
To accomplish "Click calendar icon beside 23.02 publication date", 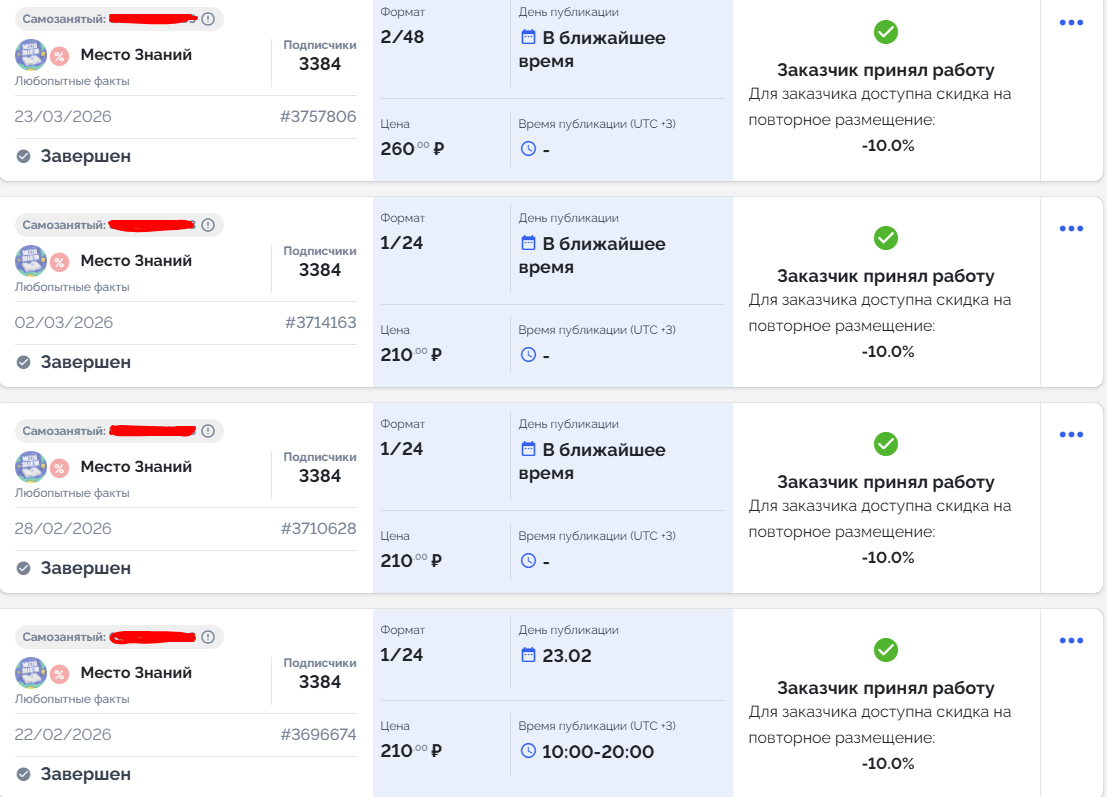I will [x=529, y=655].
